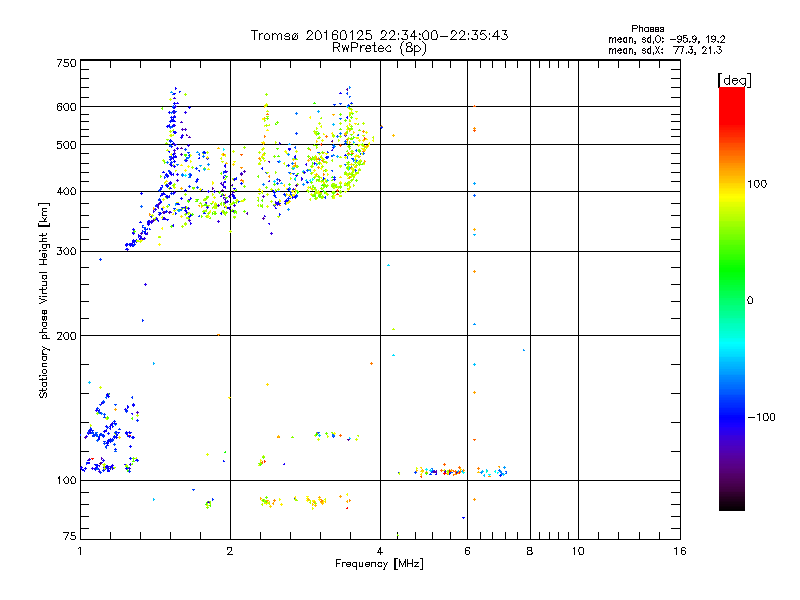Click y-axis tick label '600'

tap(66, 107)
